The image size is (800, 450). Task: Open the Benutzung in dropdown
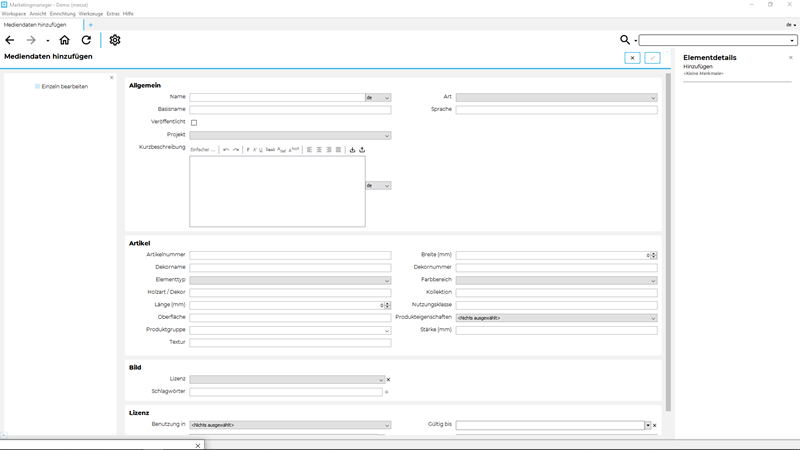[290, 425]
